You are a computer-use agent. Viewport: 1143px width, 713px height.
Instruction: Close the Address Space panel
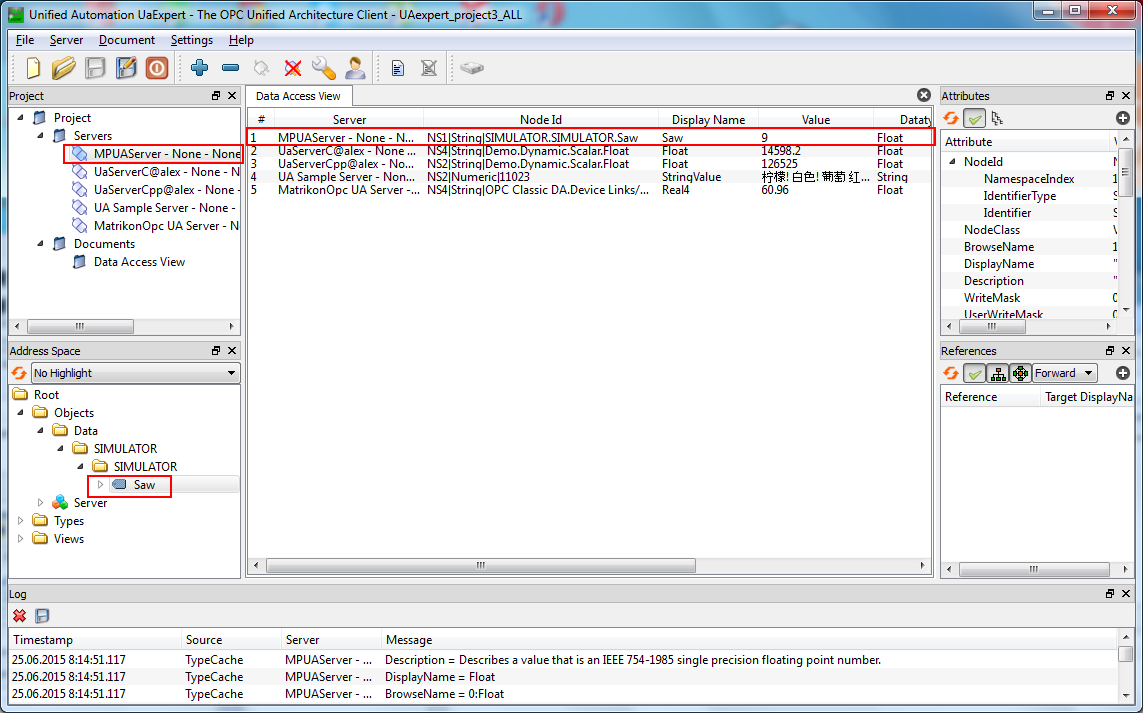tap(232, 351)
